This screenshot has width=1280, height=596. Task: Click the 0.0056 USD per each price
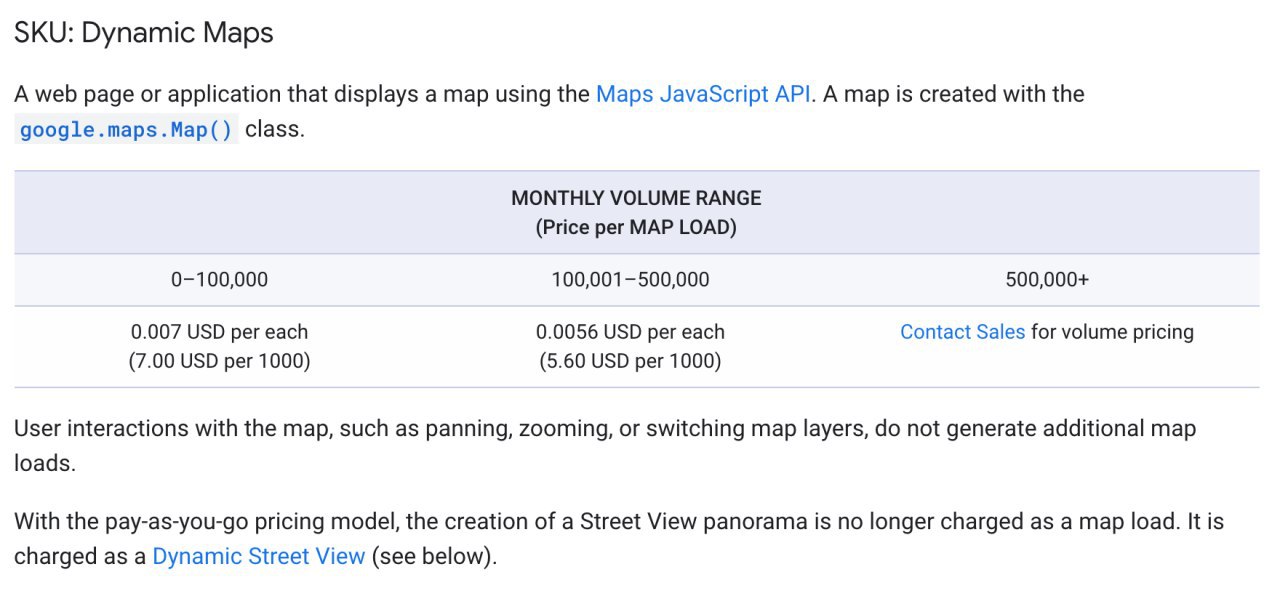pos(630,332)
